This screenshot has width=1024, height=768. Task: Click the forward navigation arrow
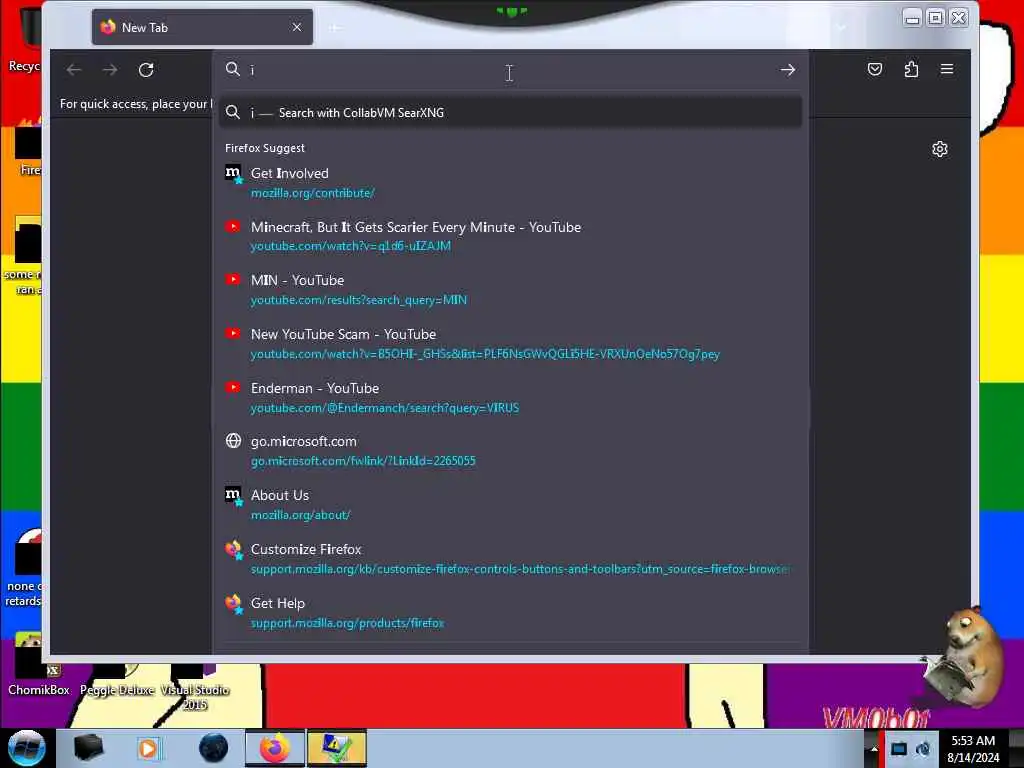click(x=110, y=70)
